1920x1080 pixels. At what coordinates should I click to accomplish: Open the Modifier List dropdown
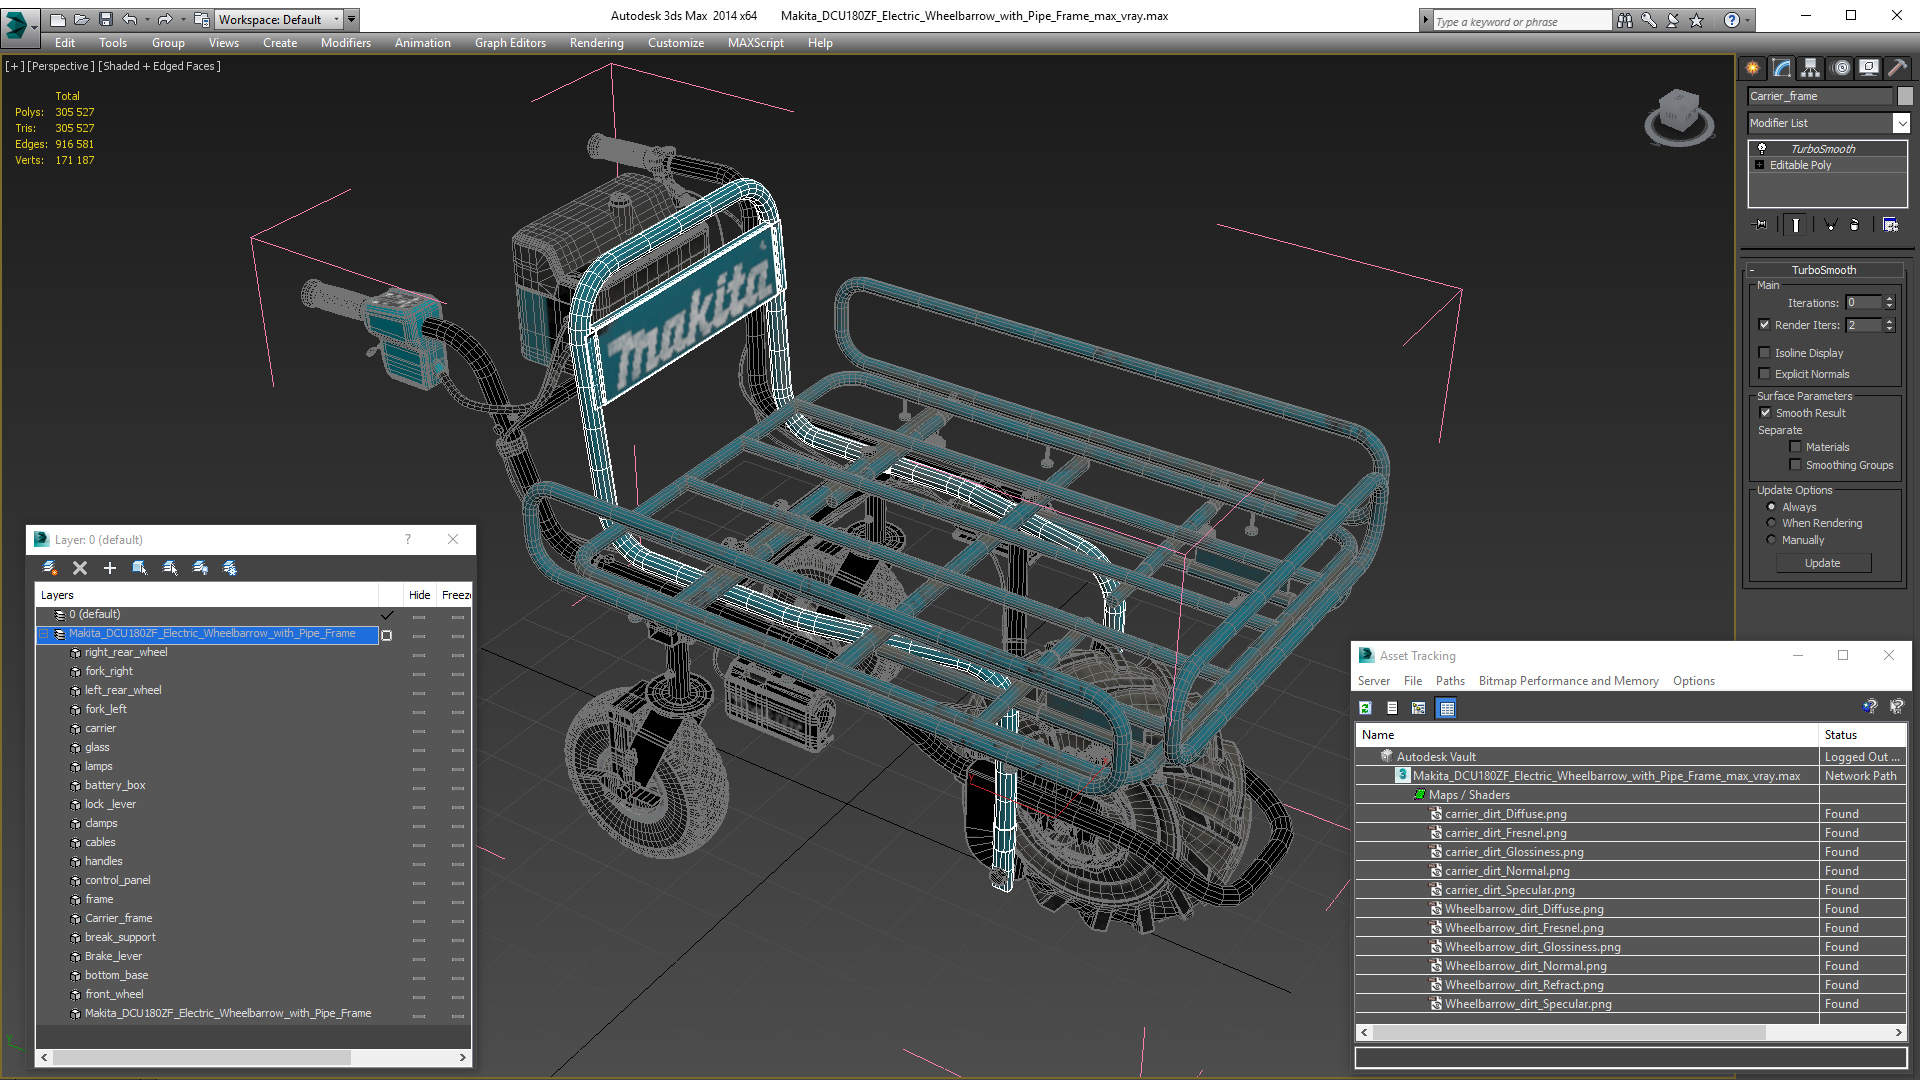1901,122
